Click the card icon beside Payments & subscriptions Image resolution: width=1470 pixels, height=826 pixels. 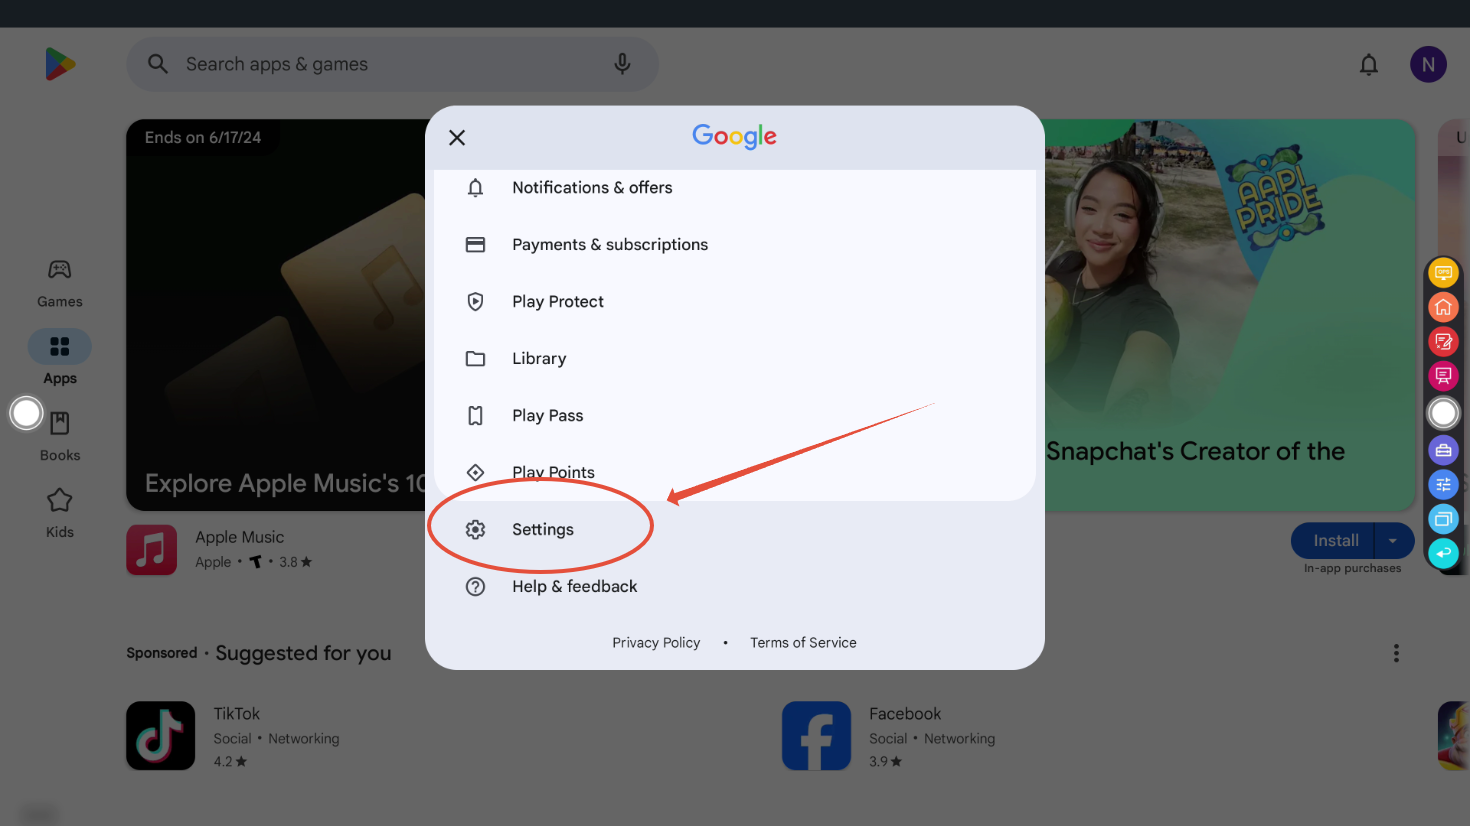476,245
